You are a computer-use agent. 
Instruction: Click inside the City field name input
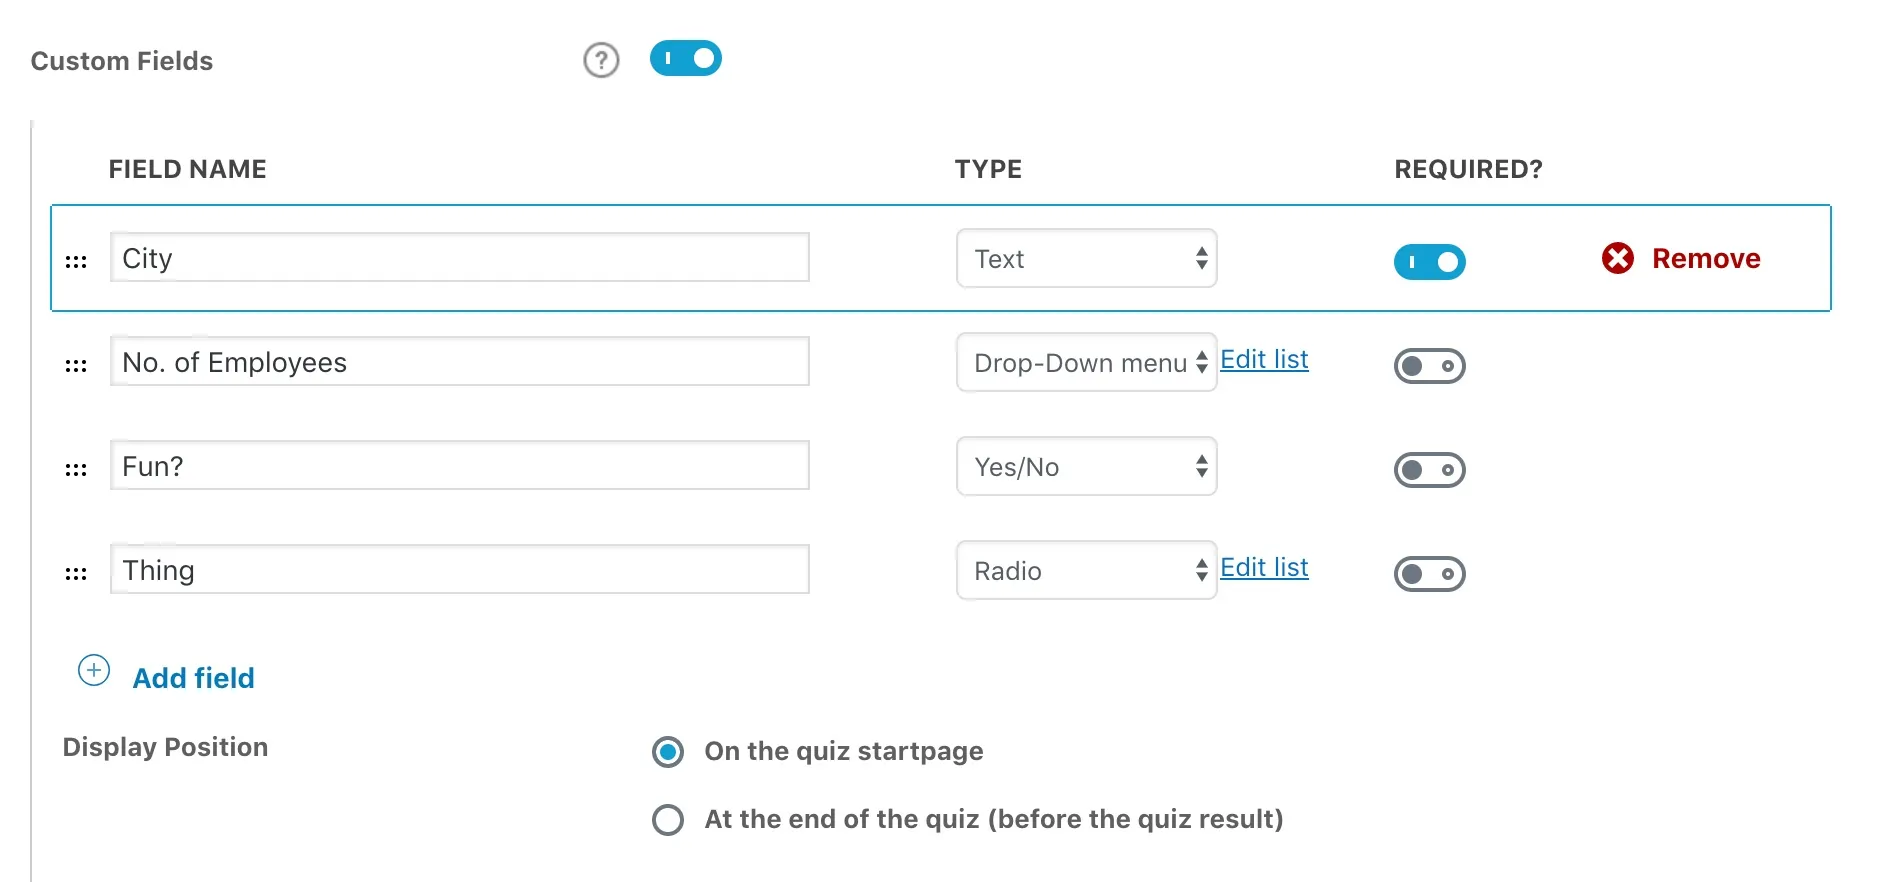(459, 258)
